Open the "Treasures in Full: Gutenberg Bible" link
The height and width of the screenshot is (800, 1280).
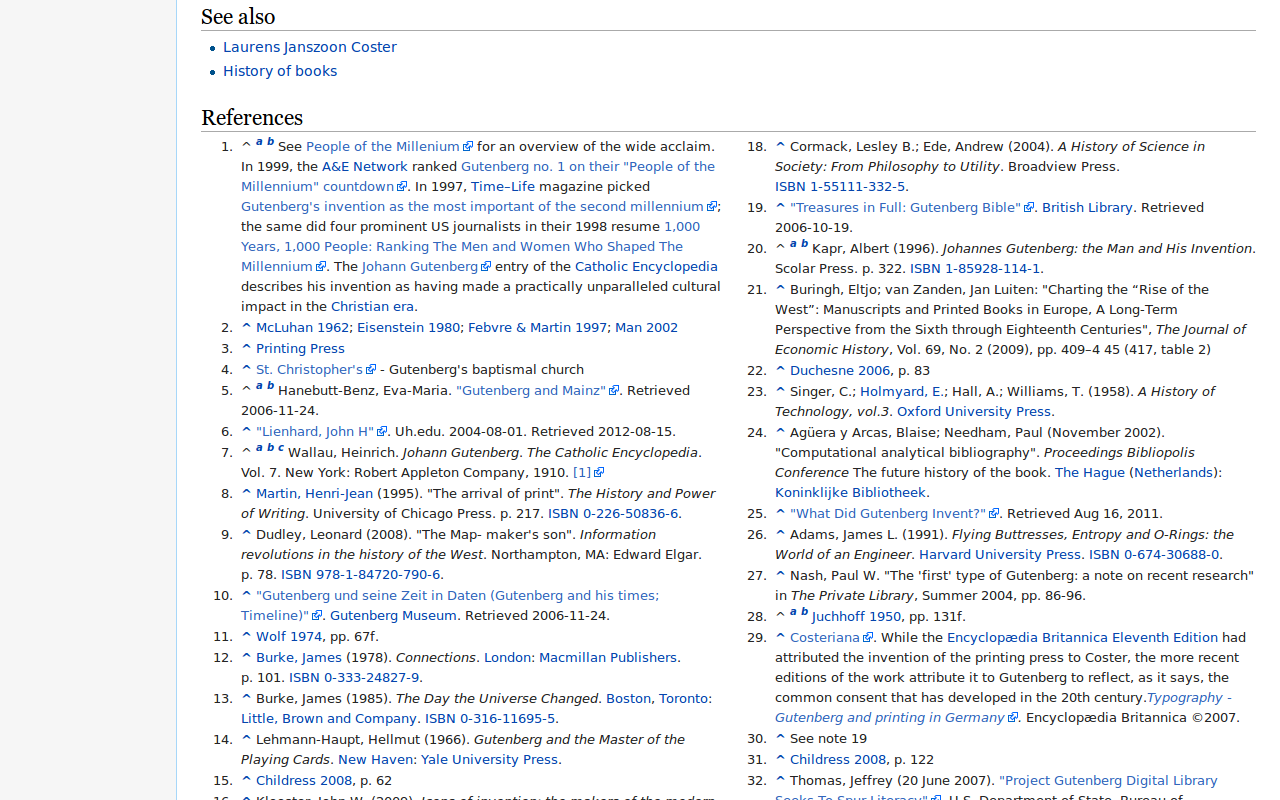[x=904, y=207]
